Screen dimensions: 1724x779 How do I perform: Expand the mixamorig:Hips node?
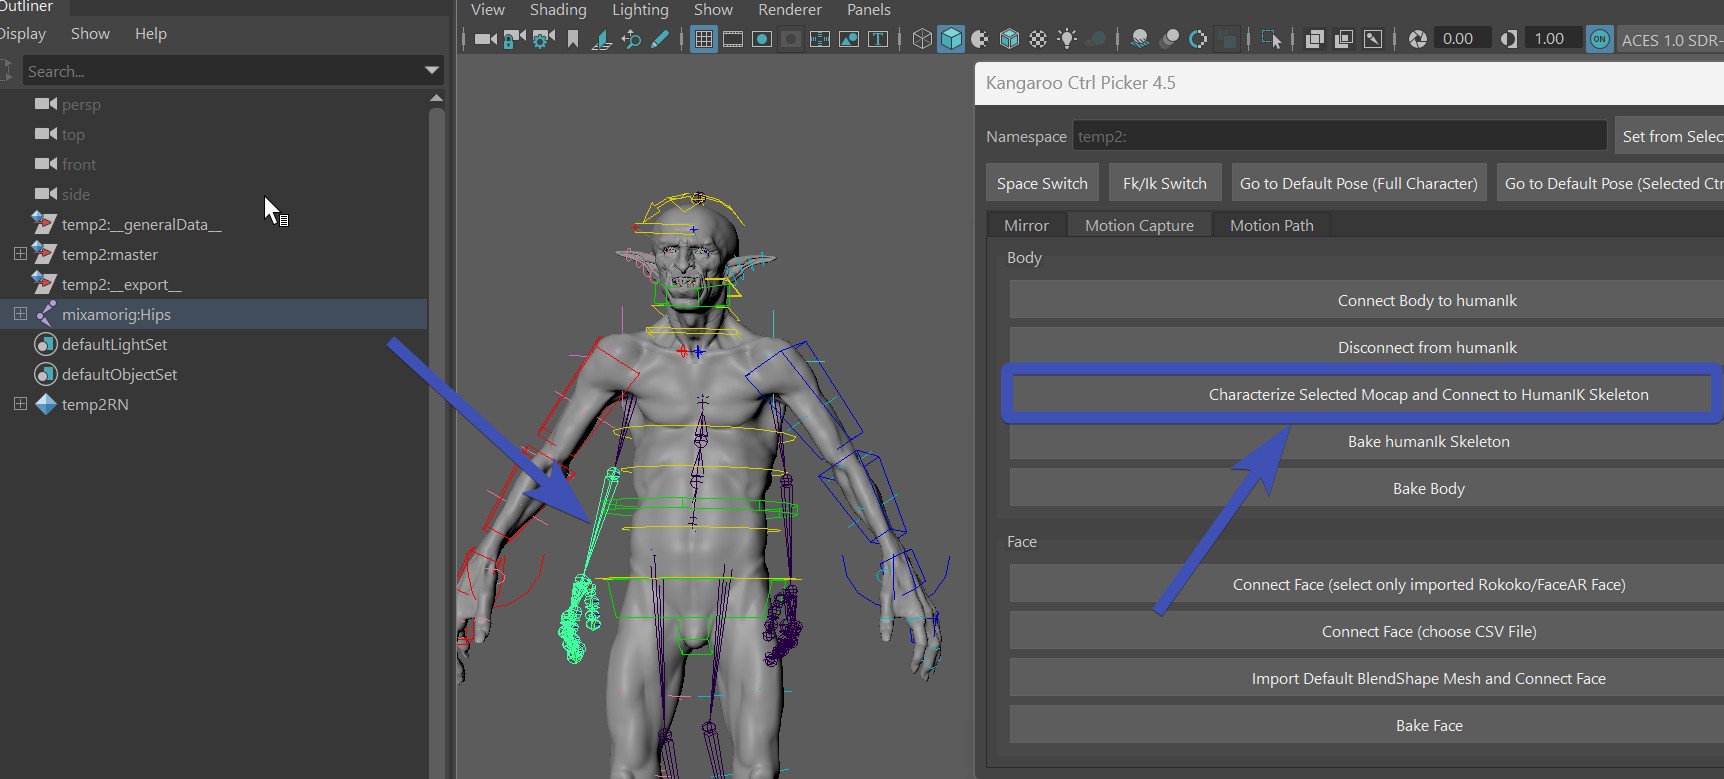(x=20, y=314)
